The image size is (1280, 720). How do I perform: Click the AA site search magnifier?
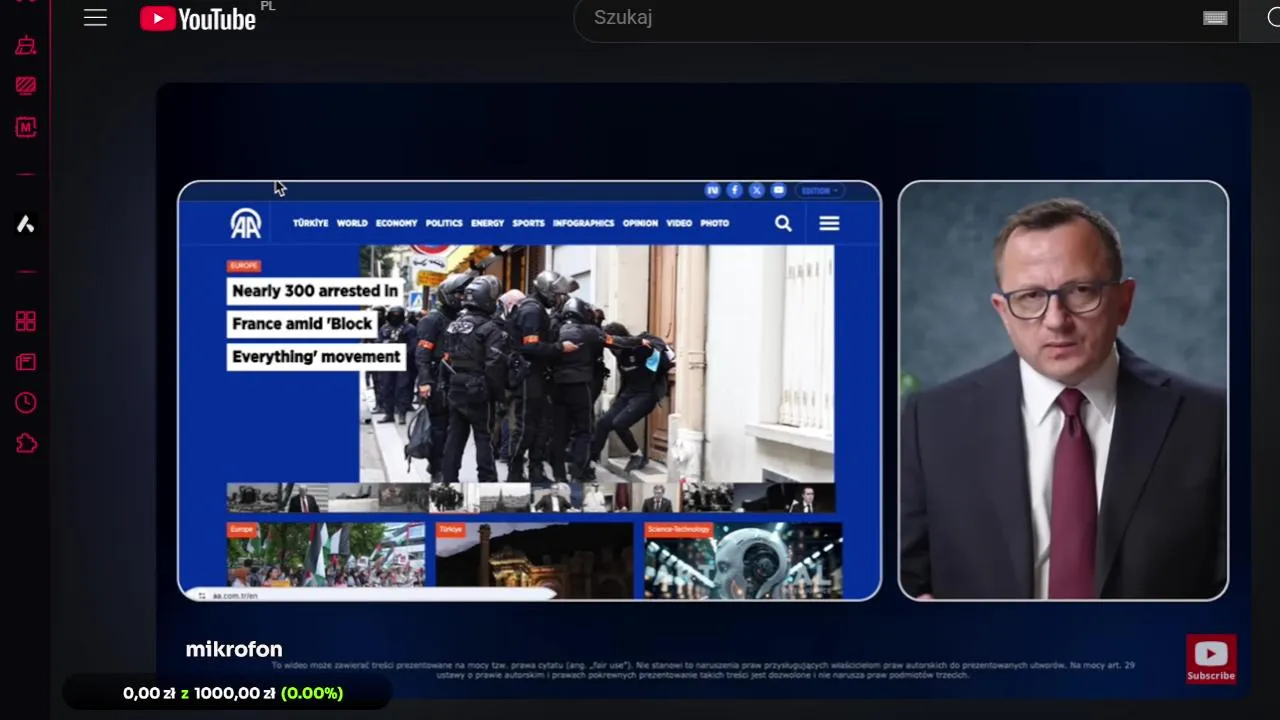point(783,223)
